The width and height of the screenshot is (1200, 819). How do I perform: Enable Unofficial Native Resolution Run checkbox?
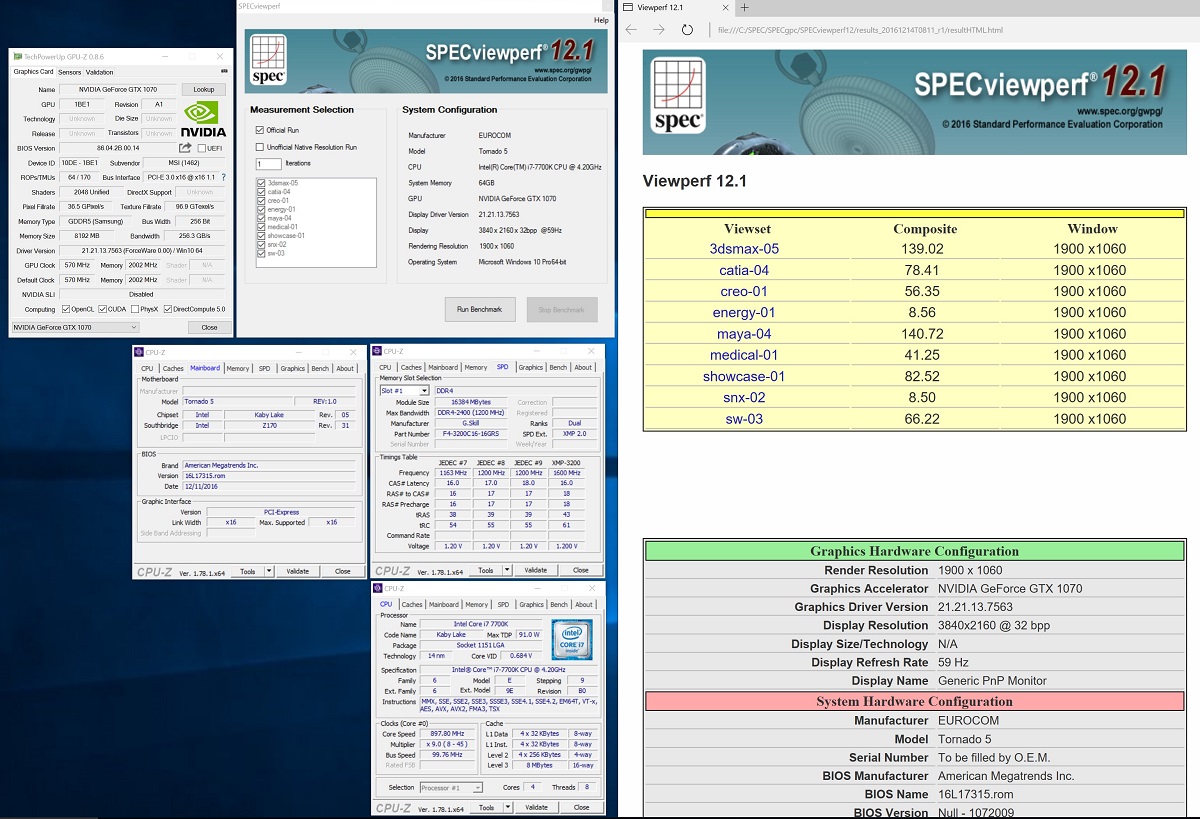(x=260, y=147)
